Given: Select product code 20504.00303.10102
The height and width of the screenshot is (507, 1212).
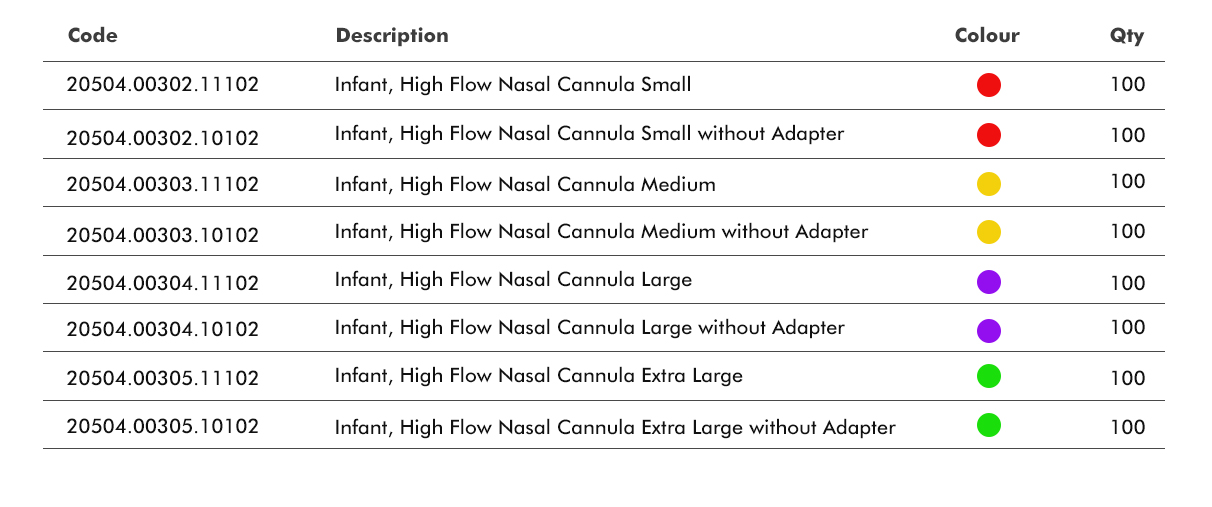Looking at the screenshot, I should point(163,235).
